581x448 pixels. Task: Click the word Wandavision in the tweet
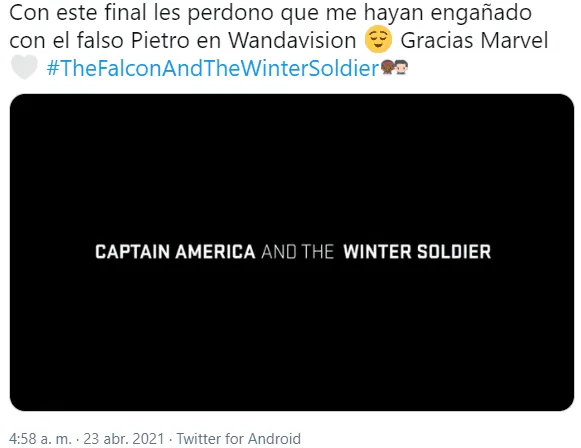tap(292, 40)
